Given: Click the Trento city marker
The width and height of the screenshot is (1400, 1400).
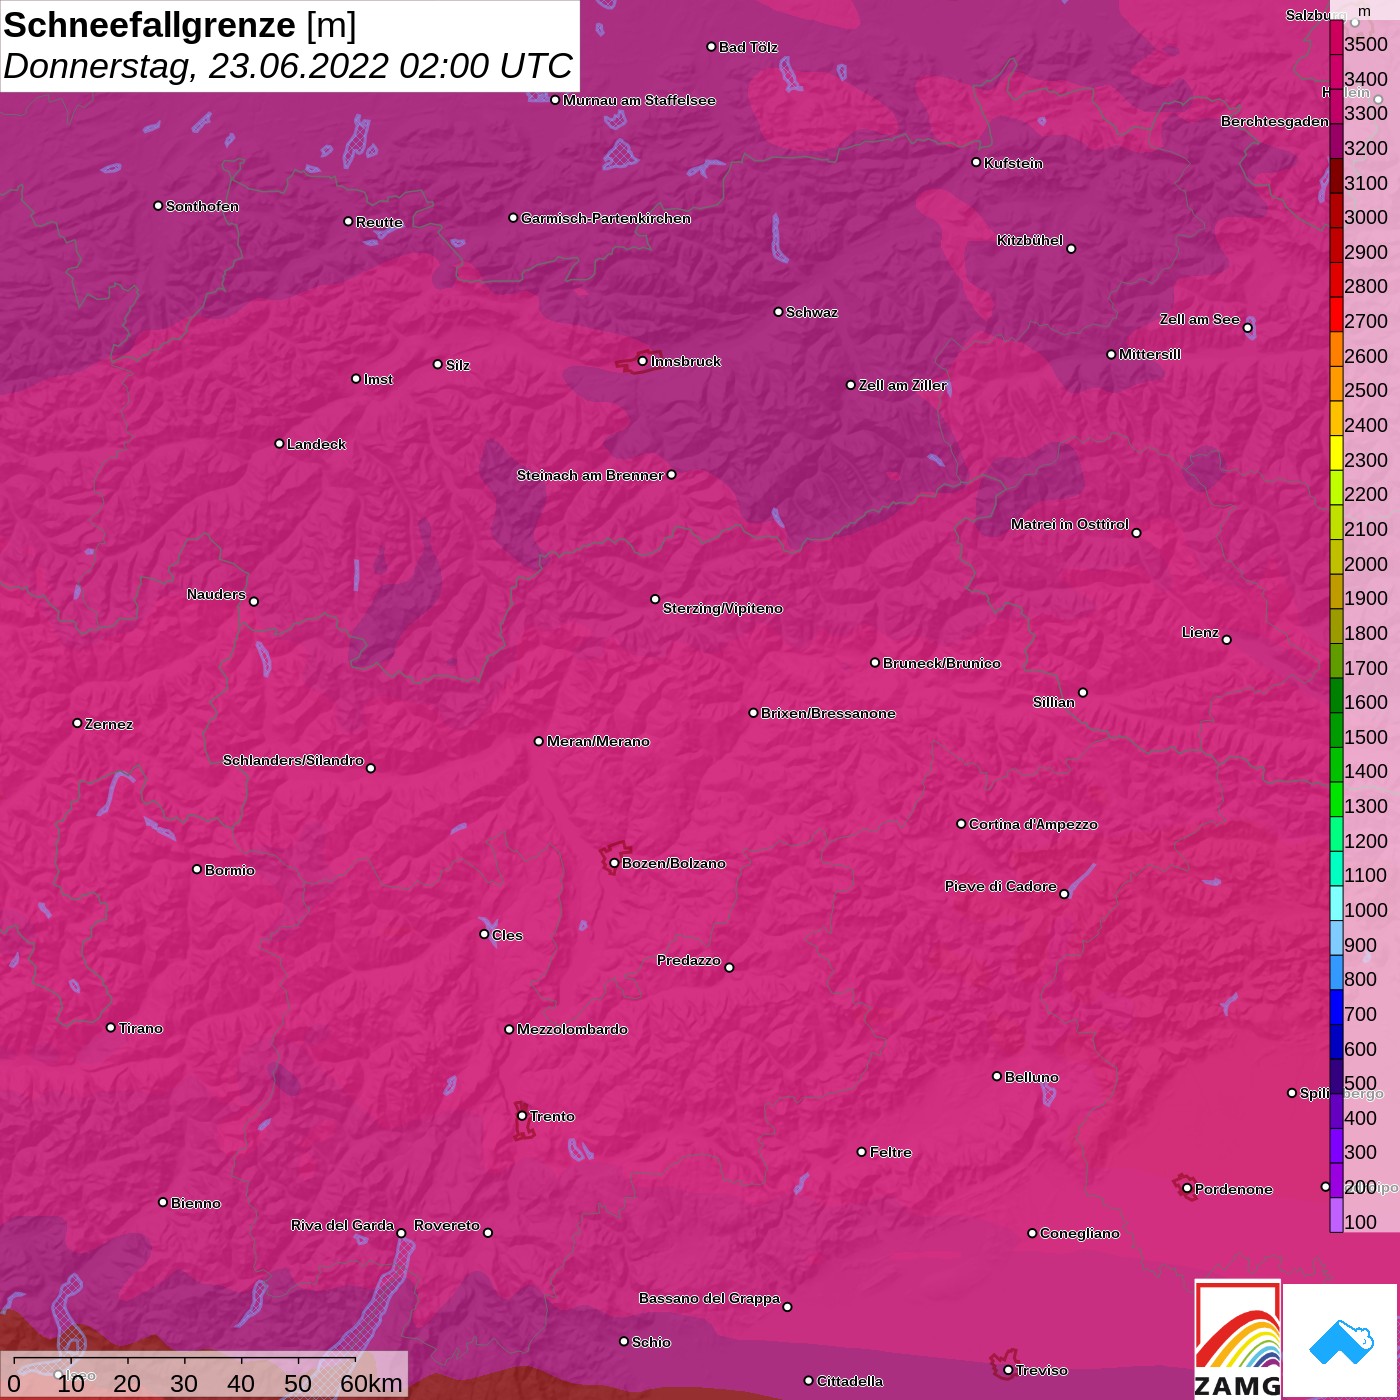Looking at the screenshot, I should point(522,1116).
